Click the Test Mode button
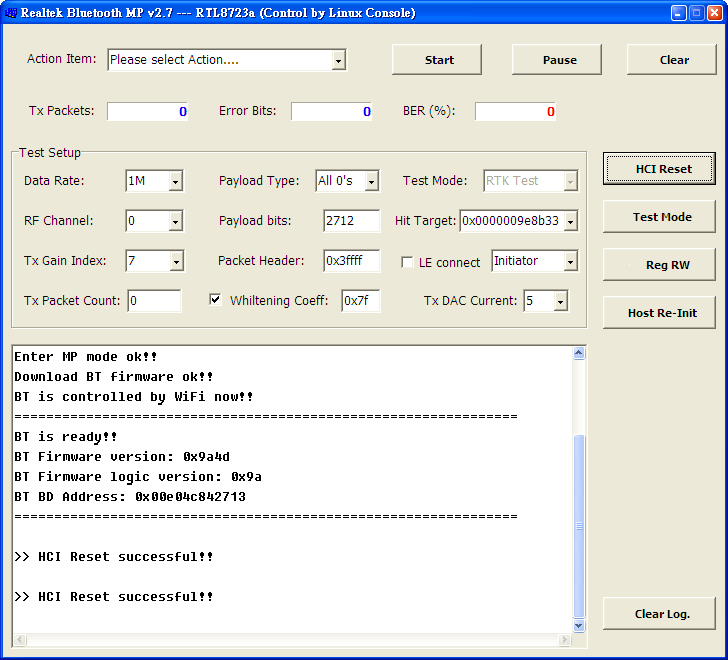 pos(659,217)
